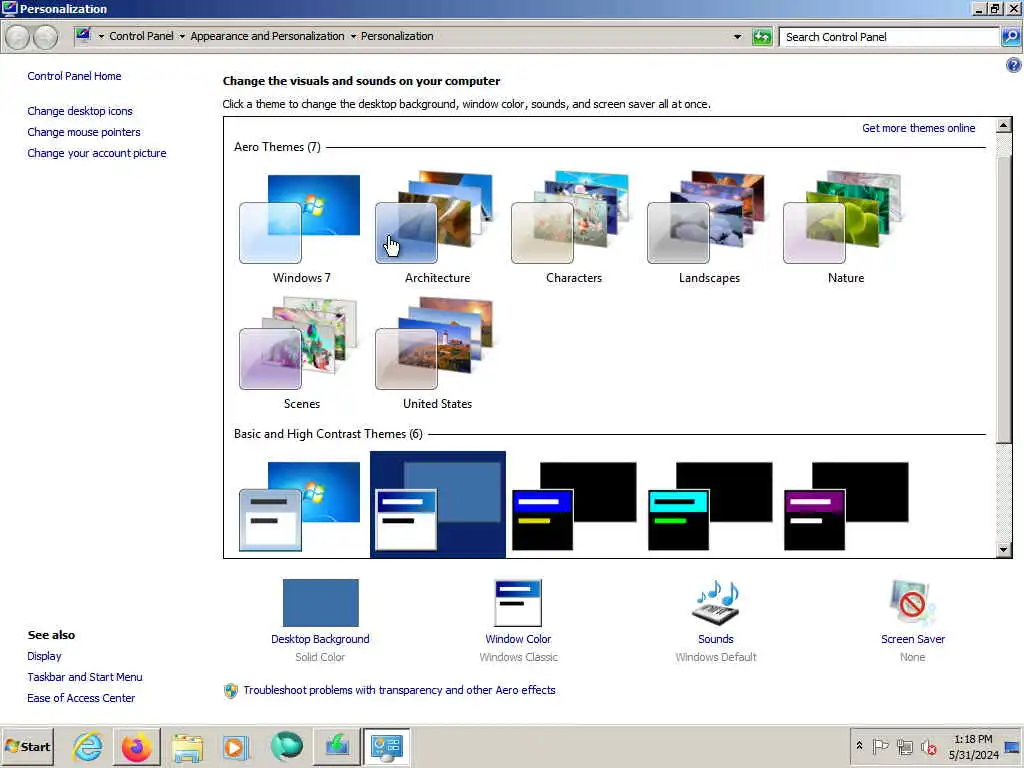This screenshot has width=1024, height=768.
Task: Choose the Characters theme
Action: [x=573, y=228]
